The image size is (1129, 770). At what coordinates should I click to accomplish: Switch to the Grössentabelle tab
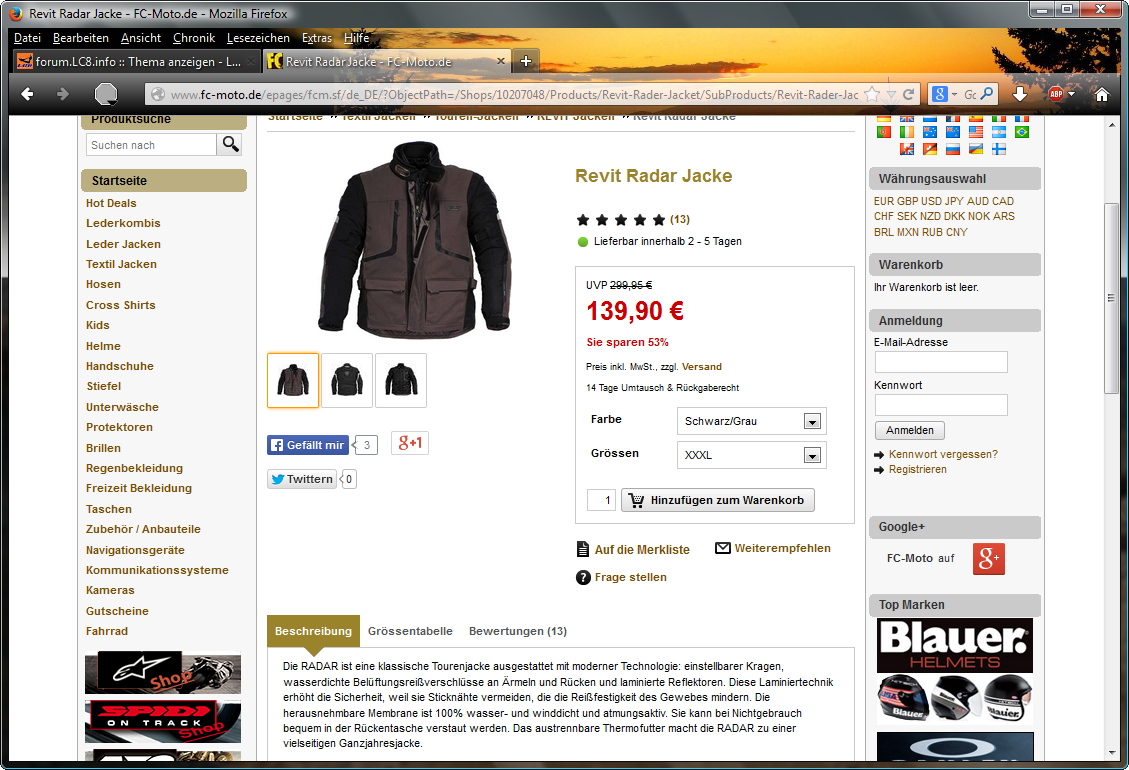click(x=410, y=631)
